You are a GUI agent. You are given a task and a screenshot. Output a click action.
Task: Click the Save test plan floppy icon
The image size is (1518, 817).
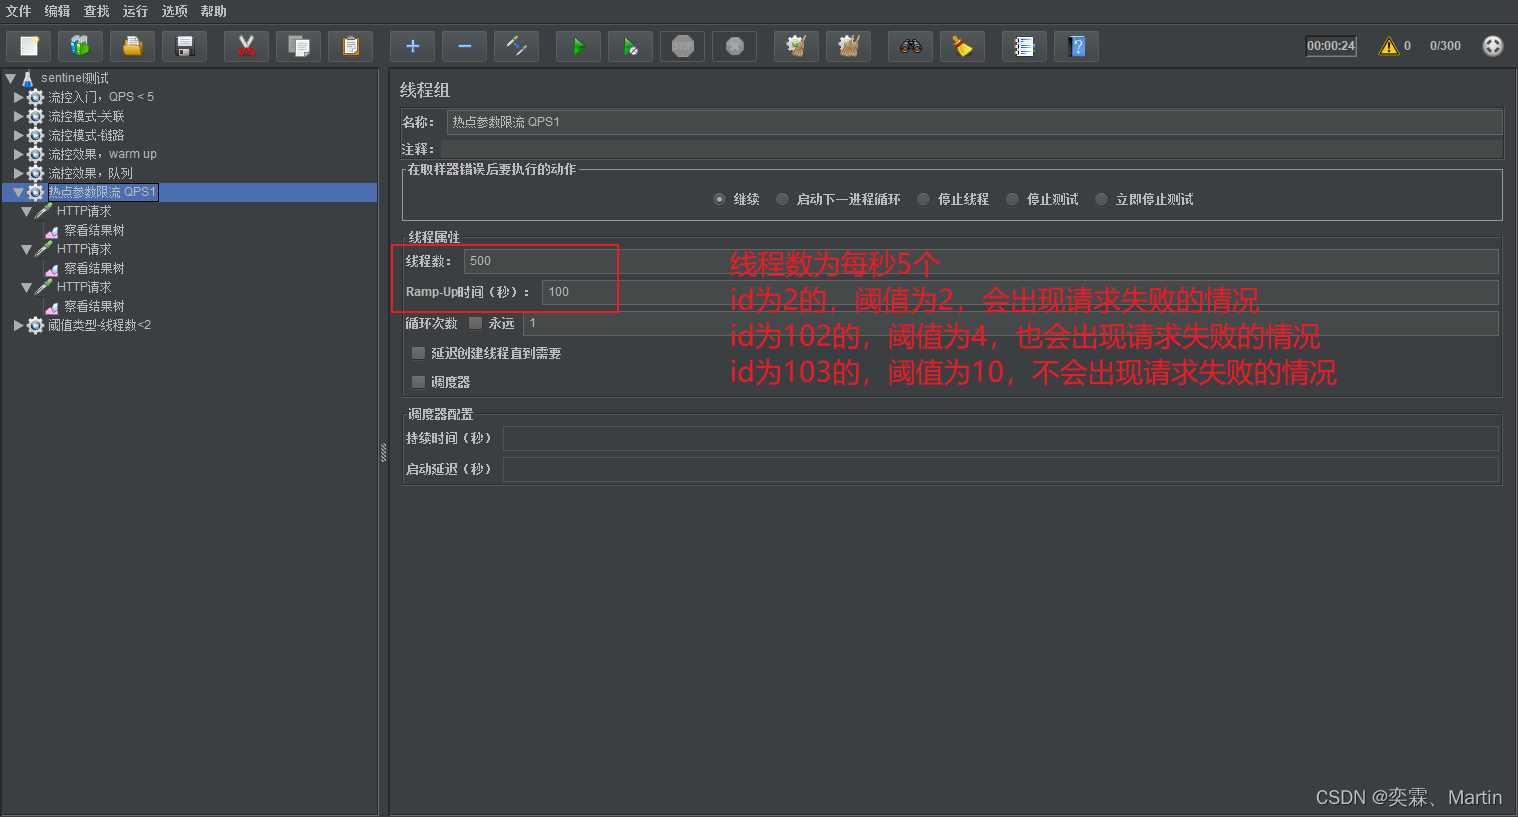coord(184,46)
